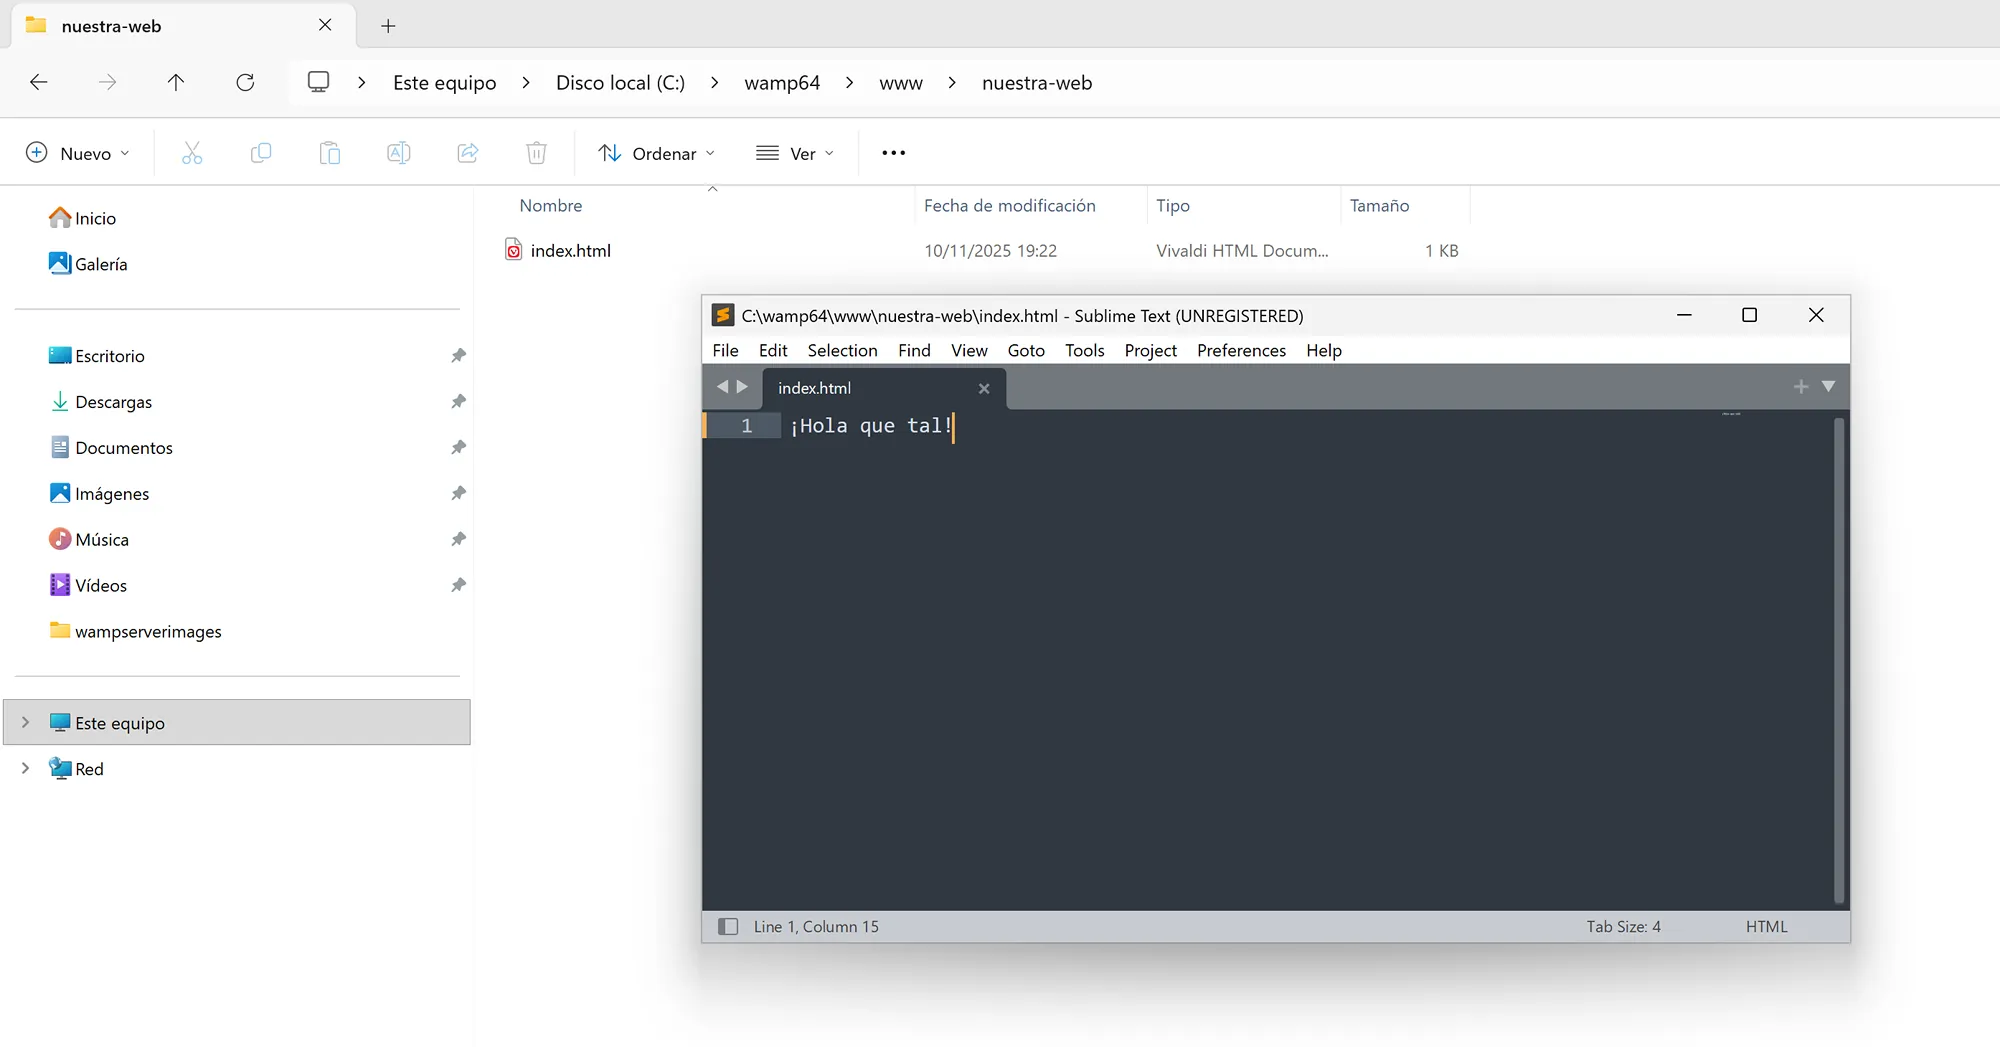
Task: Refresh the current folder view
Action: pyautogui.click(x=245, y=83)
